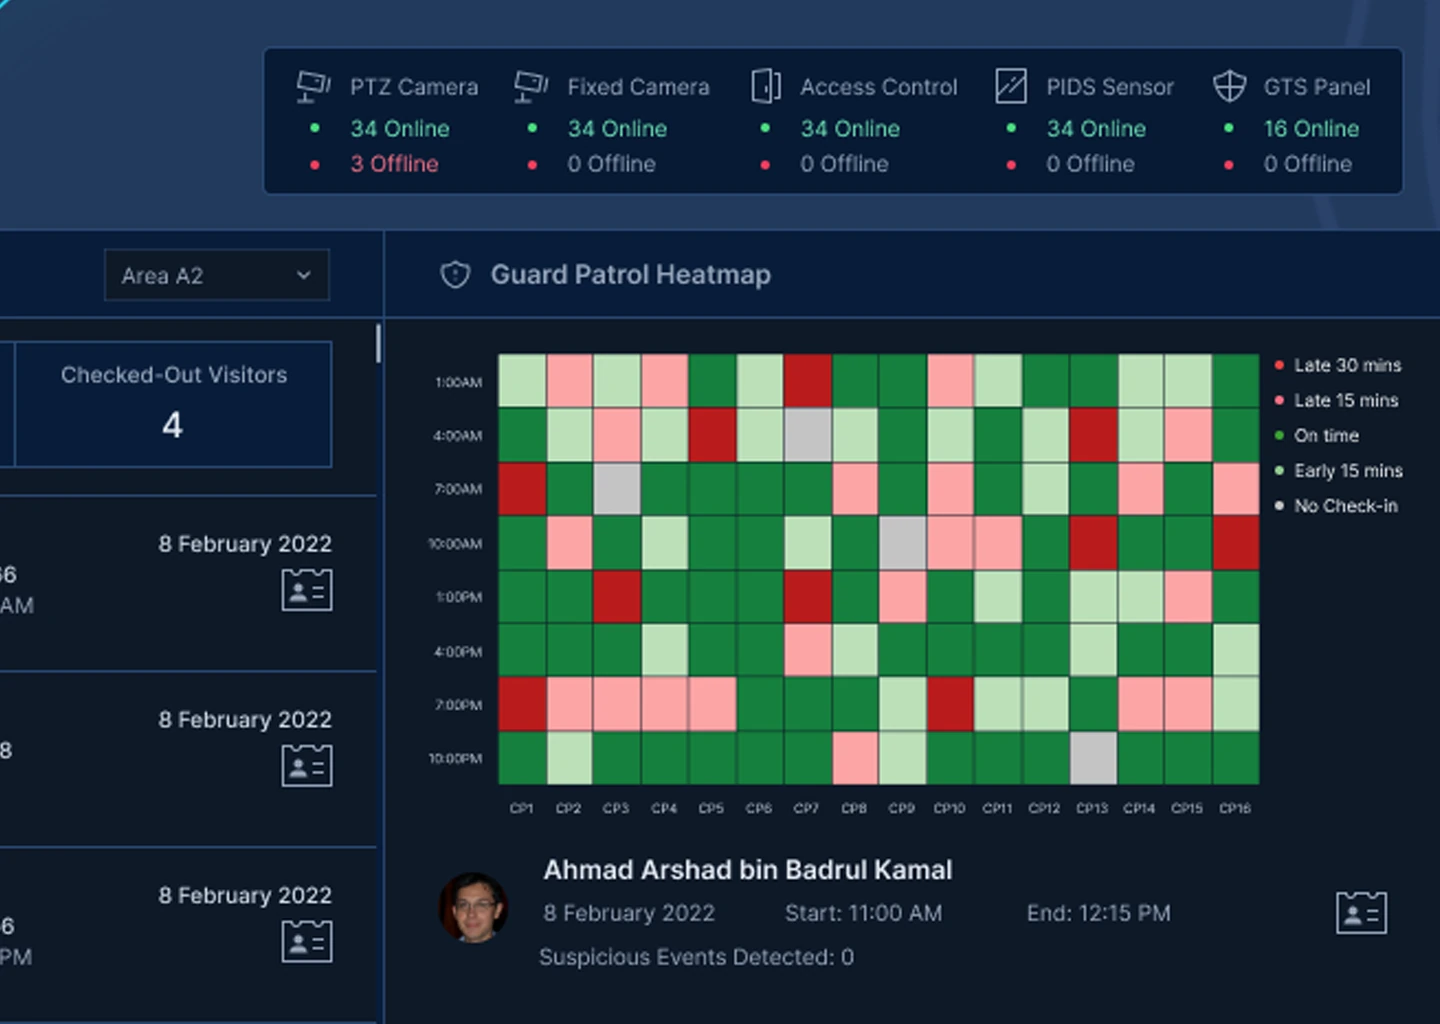
Task: Click the 1:00PM row label
Action: [x=459, y=597]
